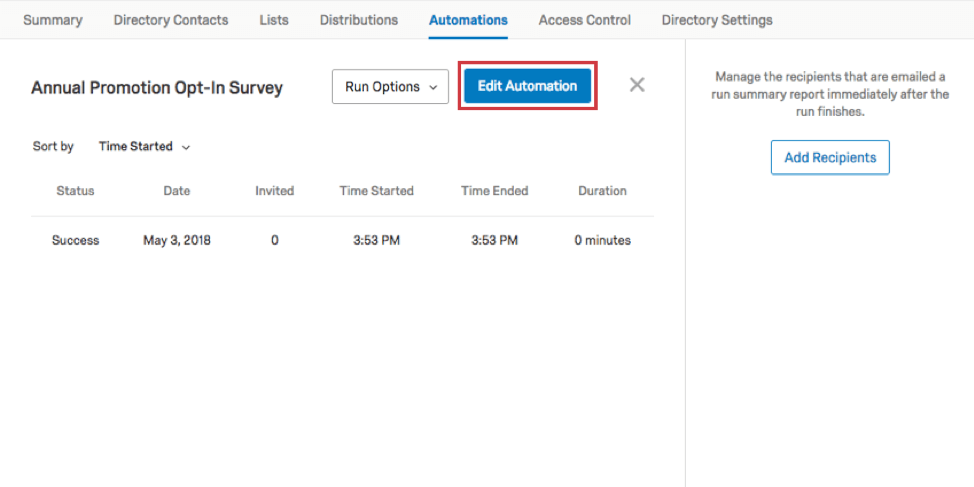
Task: Click the Time Ended column header
Action: [494, 191]
